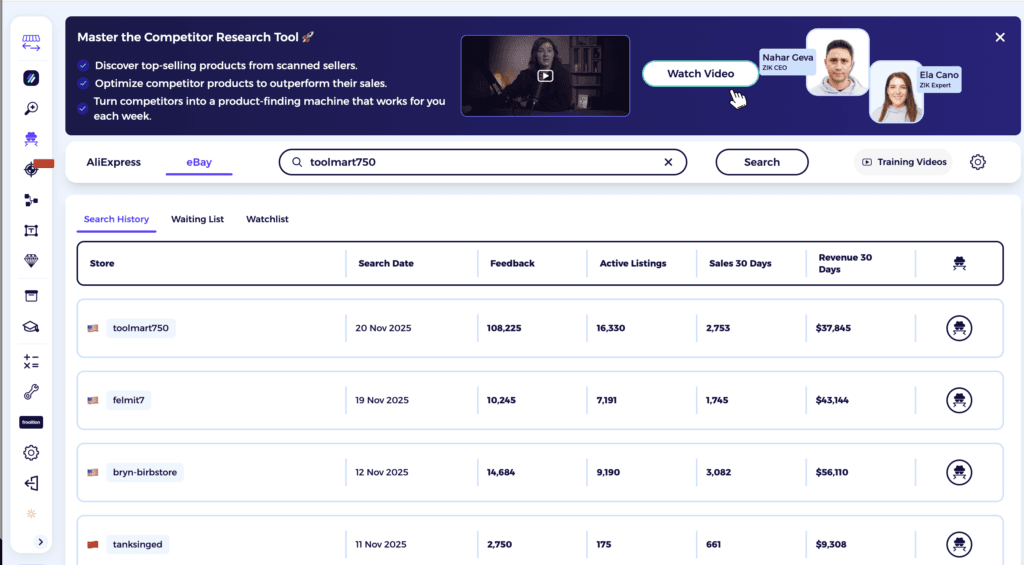The height and width of the screenshot is (565, 1024).
Task: Click the logout arrow icon in sidebar
Action: tap(31, 483)
